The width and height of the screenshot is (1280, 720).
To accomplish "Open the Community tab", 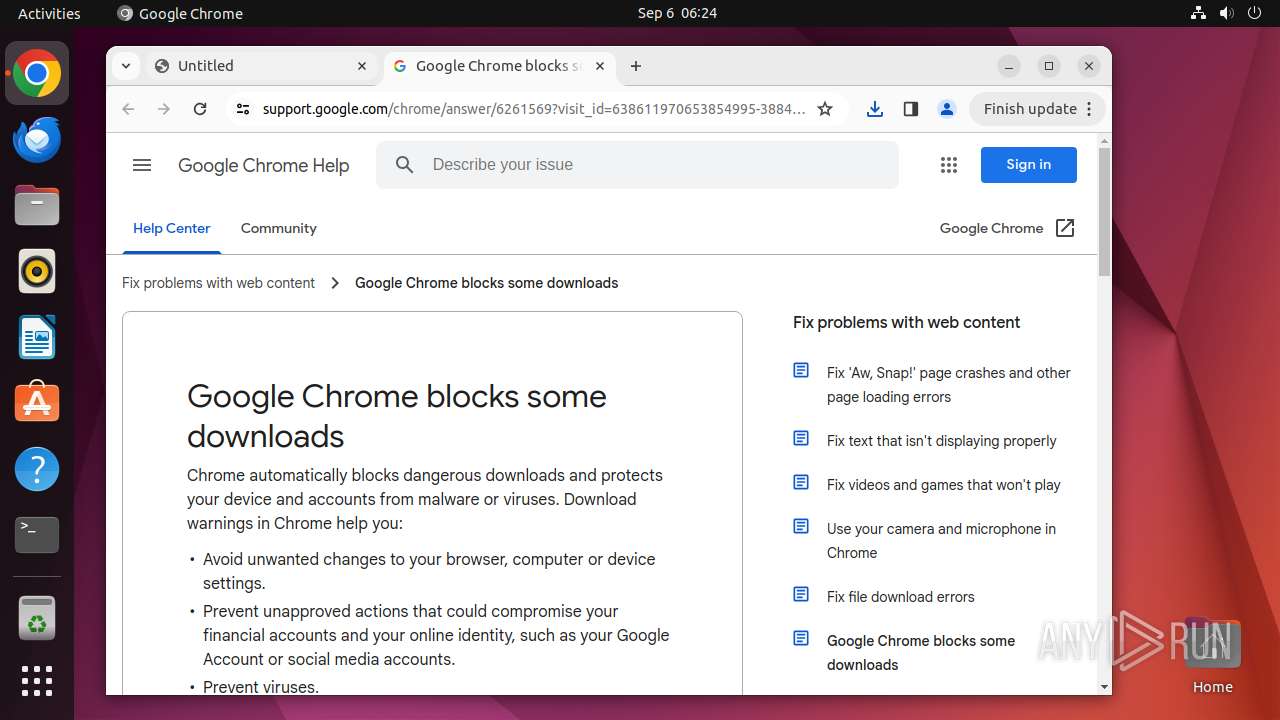I will [x=279, y=228].
